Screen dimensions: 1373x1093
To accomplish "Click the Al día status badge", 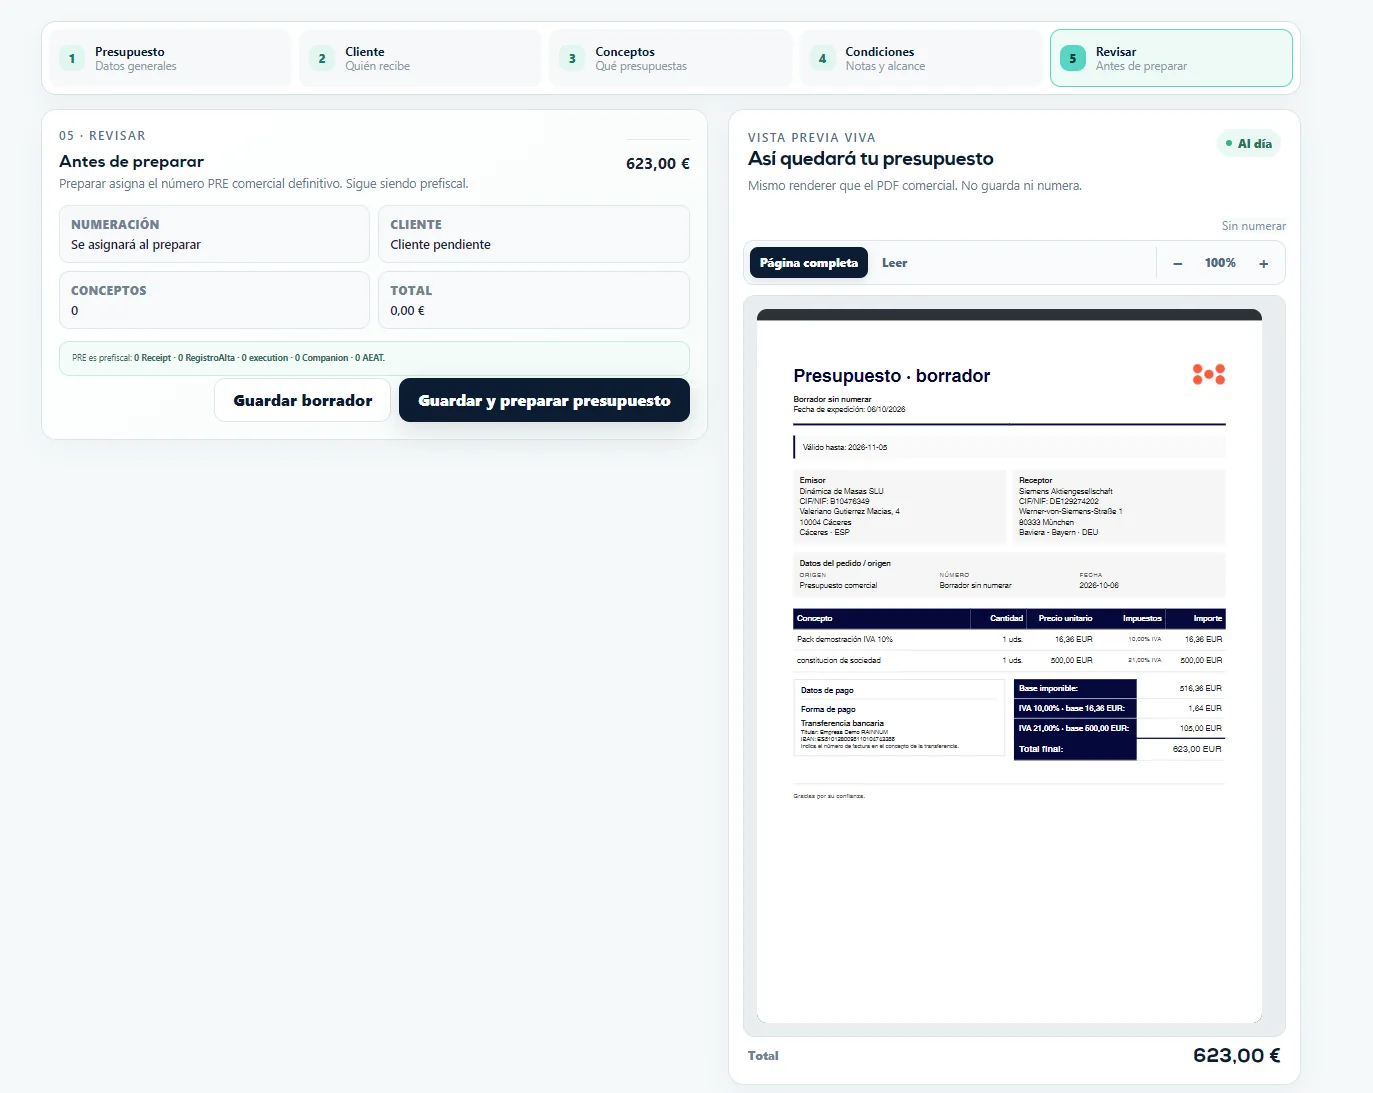I will pos(1249,144).
